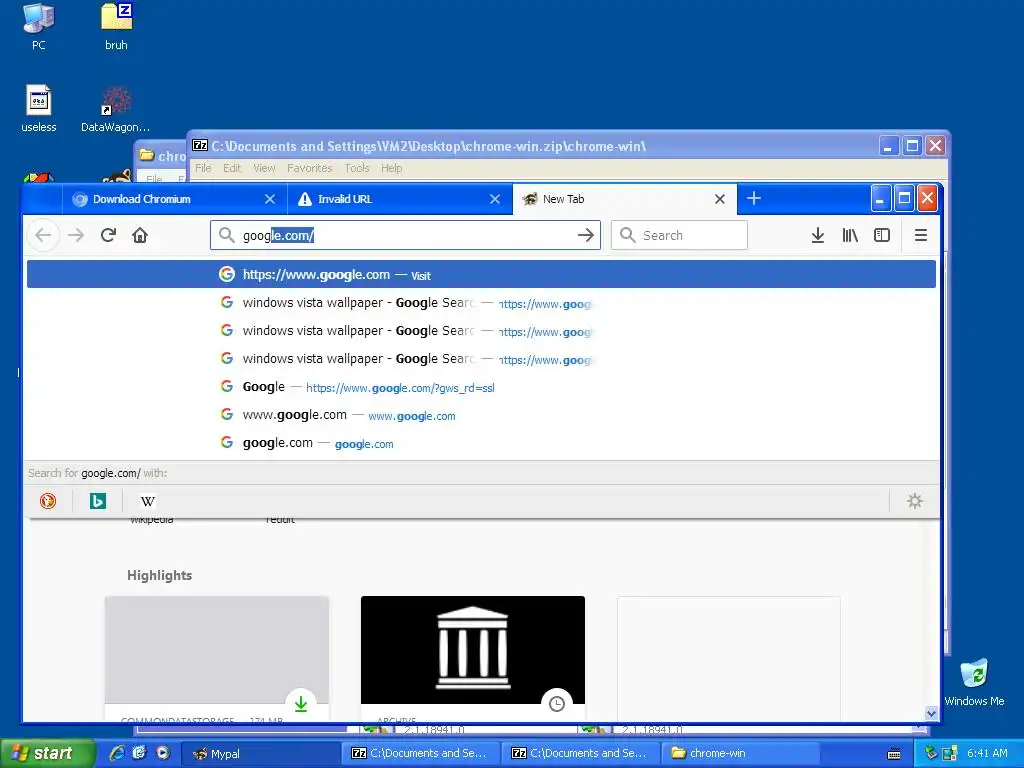
Task: Open DataWagon shortcut desktop icon
Action: pos(116,108)
